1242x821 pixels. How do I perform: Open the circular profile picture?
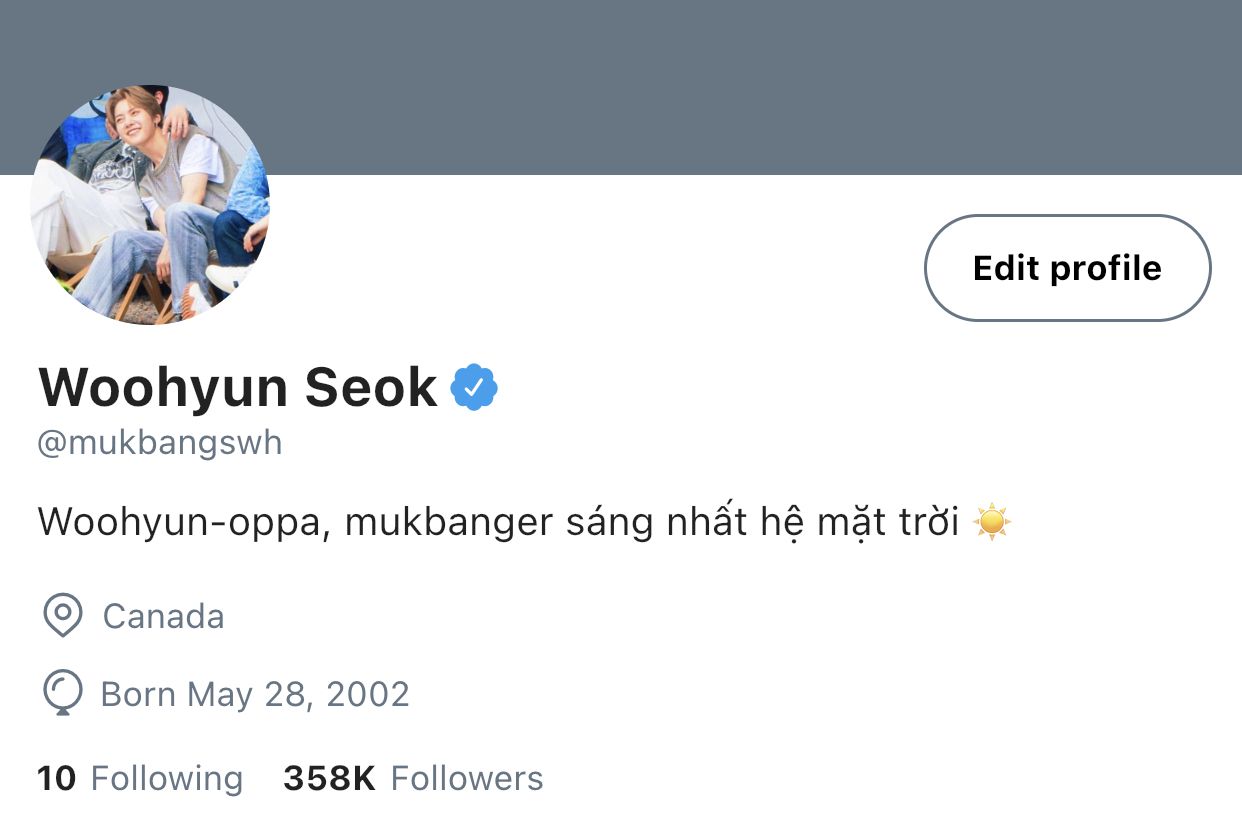tap(150, 205)
